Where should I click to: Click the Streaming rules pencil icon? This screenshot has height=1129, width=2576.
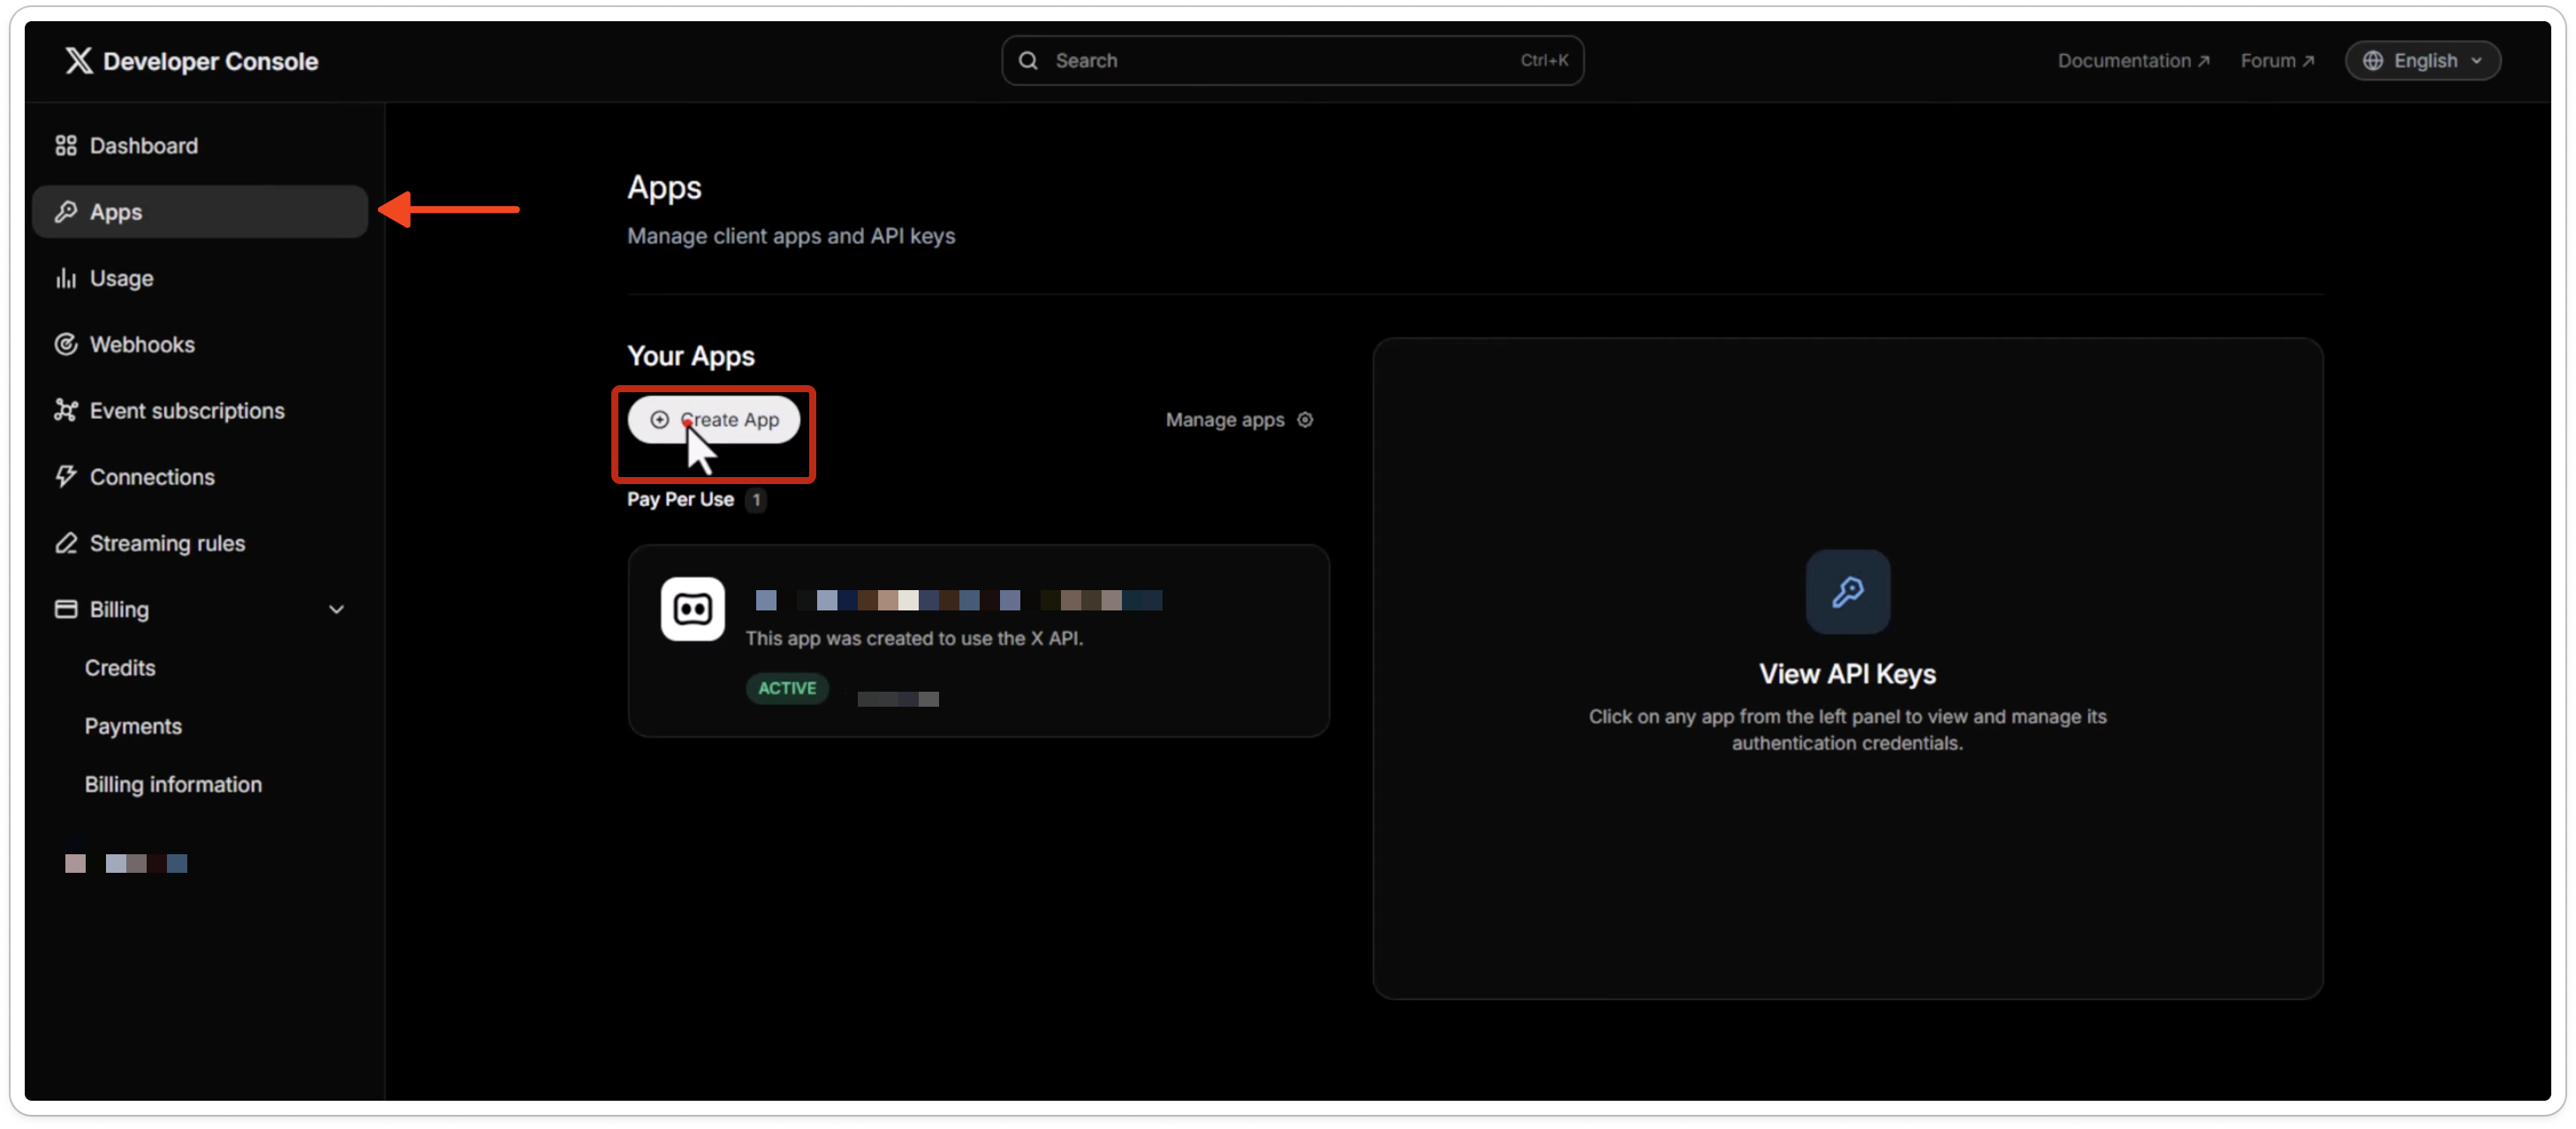pos(66,543)
